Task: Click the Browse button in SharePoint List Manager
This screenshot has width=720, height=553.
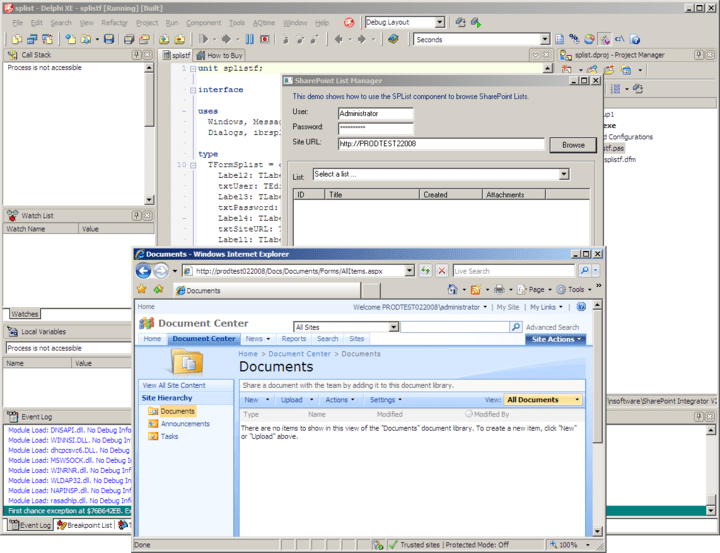Action: 572,145
